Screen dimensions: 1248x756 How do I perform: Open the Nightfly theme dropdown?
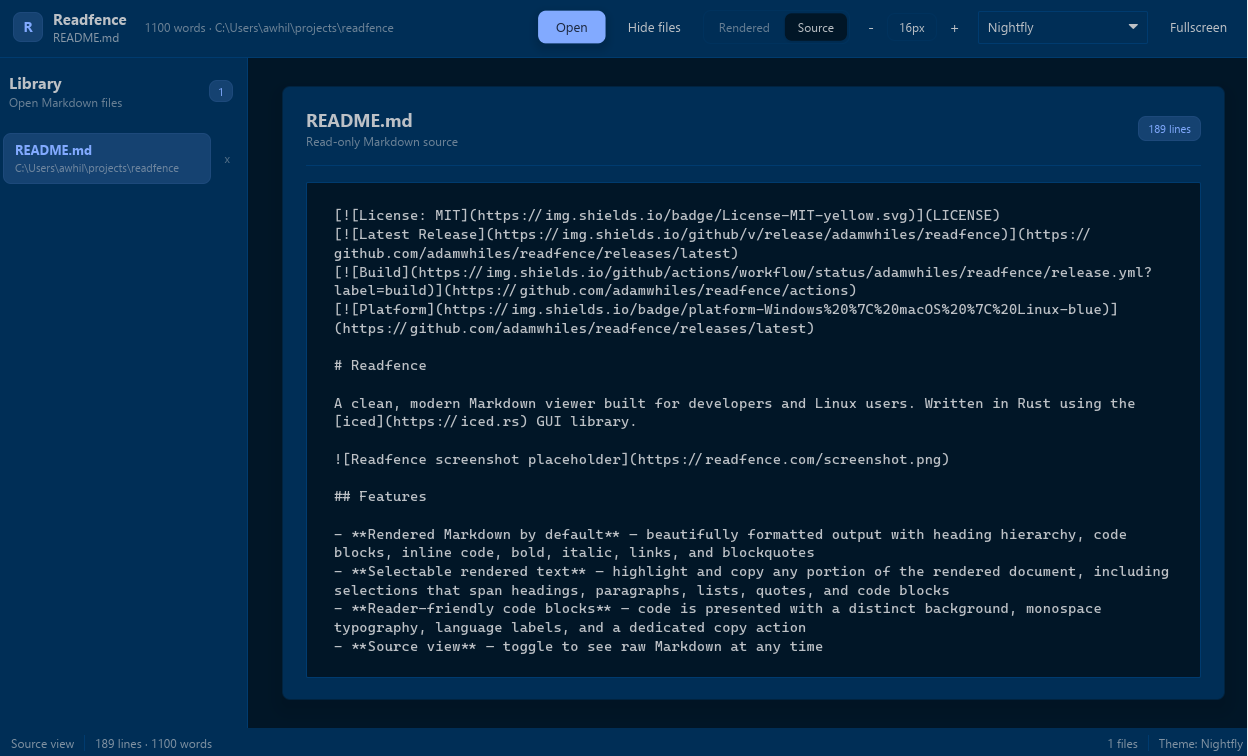[x=1062, y=27]
